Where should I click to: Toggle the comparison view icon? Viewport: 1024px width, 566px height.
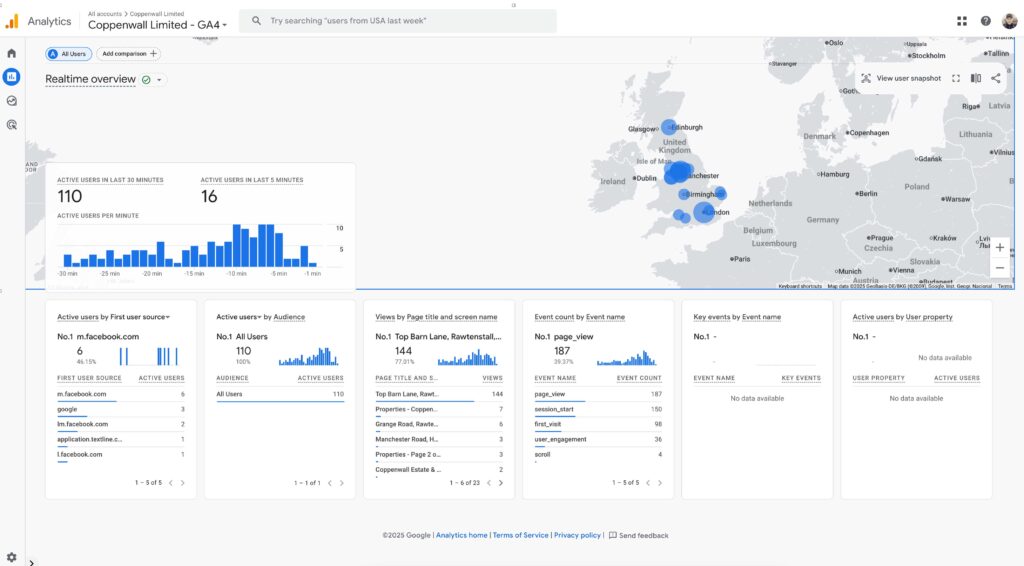[x=976, y=78]
